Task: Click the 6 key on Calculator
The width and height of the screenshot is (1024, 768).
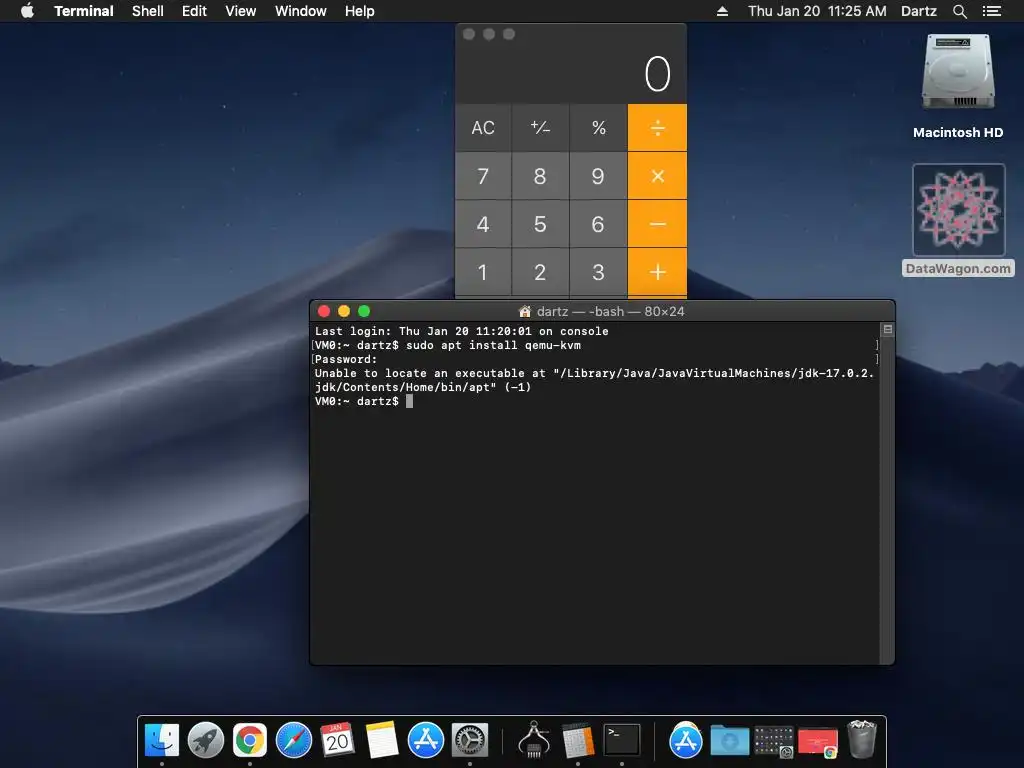Action: pyautogui.click(x=598, y=224)
